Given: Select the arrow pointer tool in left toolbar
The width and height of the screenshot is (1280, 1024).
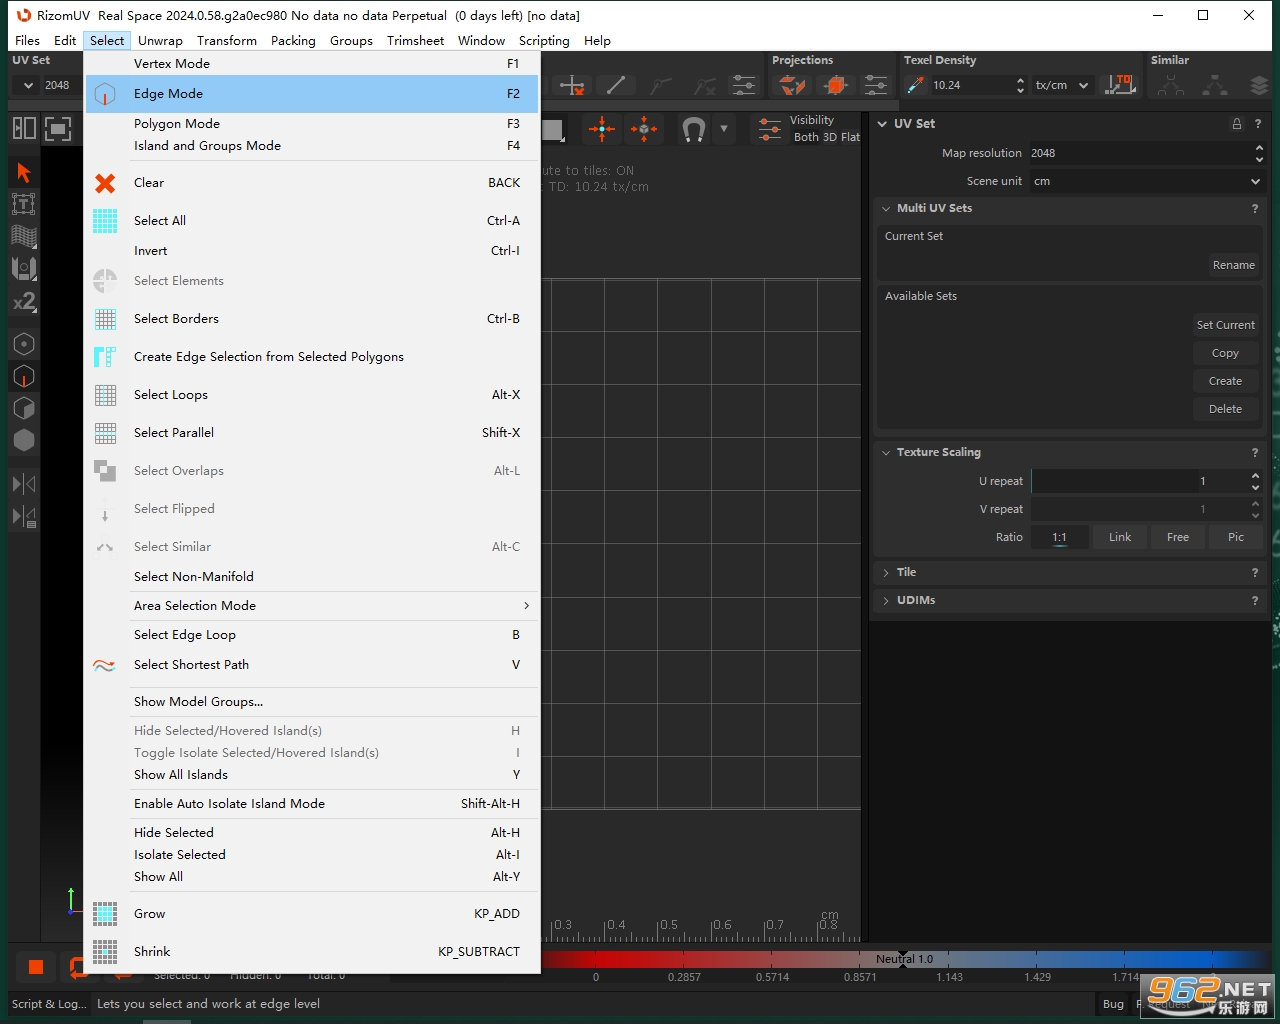Looking at the screenshot, I should pyautogui.click(x=24, y=172).
